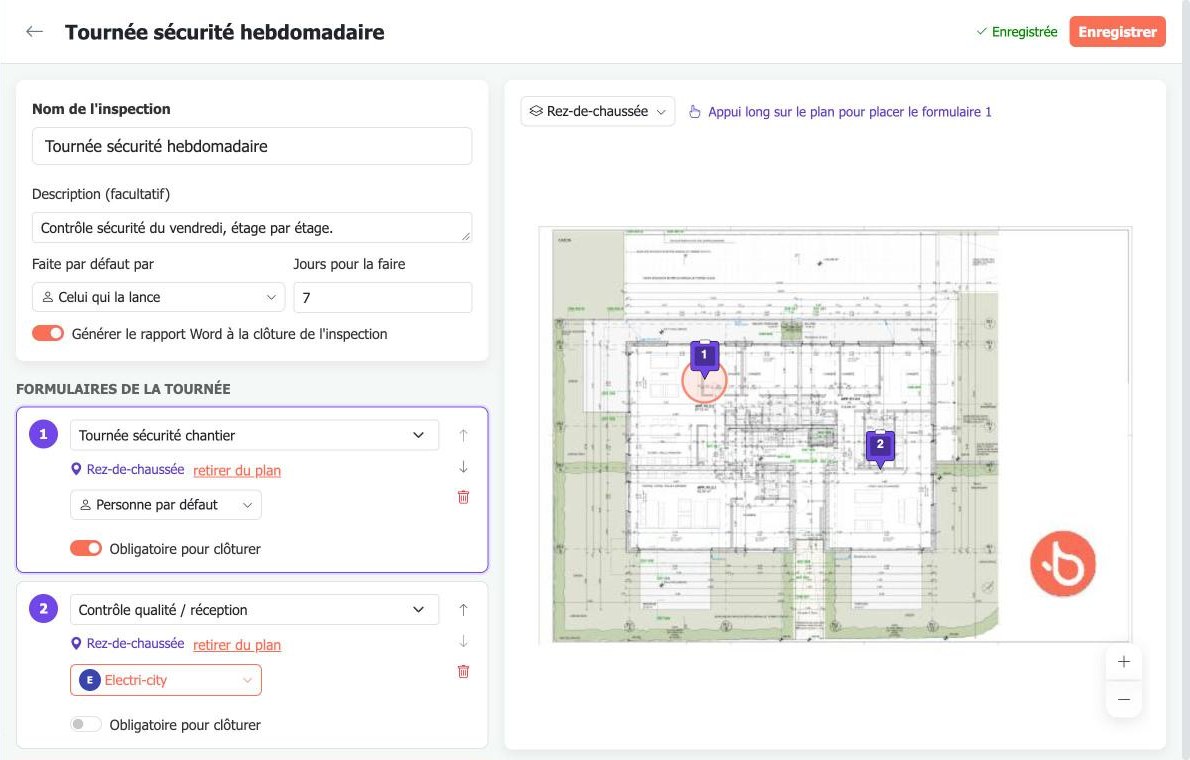
Task: Click the orange logo on the plan
Action: 1062,563
